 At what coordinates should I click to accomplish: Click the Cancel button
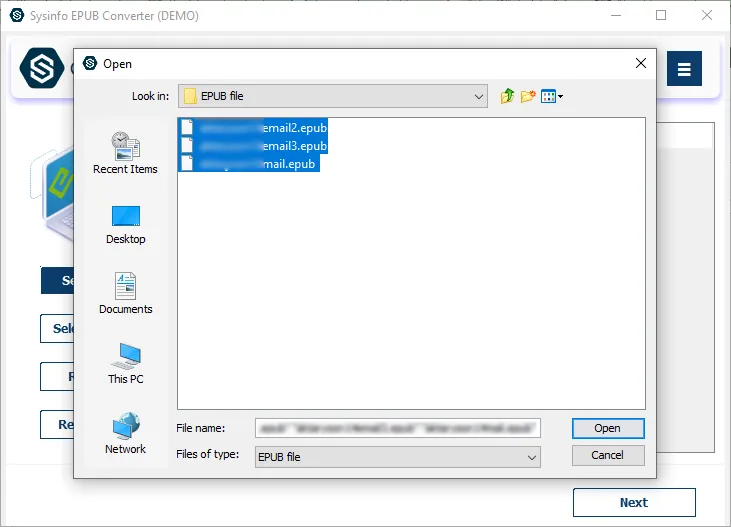[x=608, y=455]
